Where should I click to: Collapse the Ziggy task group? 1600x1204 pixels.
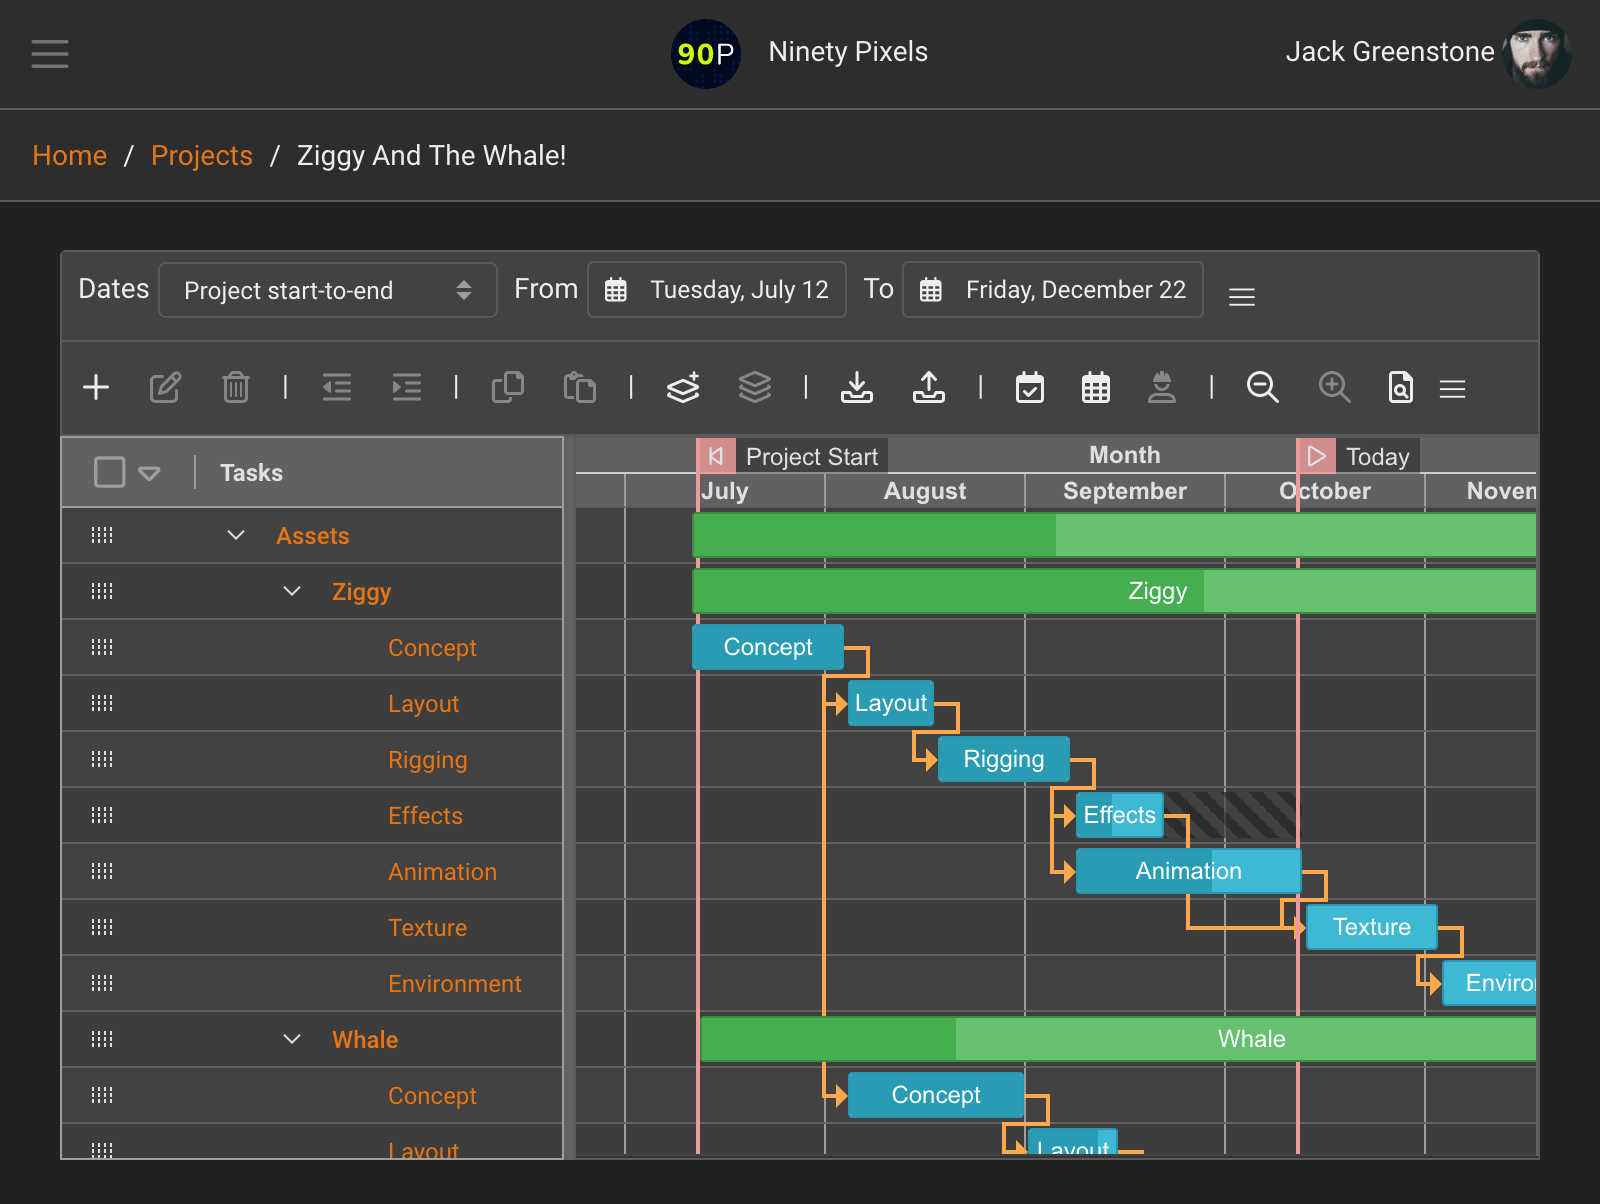pyautogui.click(x=292, y=591)
